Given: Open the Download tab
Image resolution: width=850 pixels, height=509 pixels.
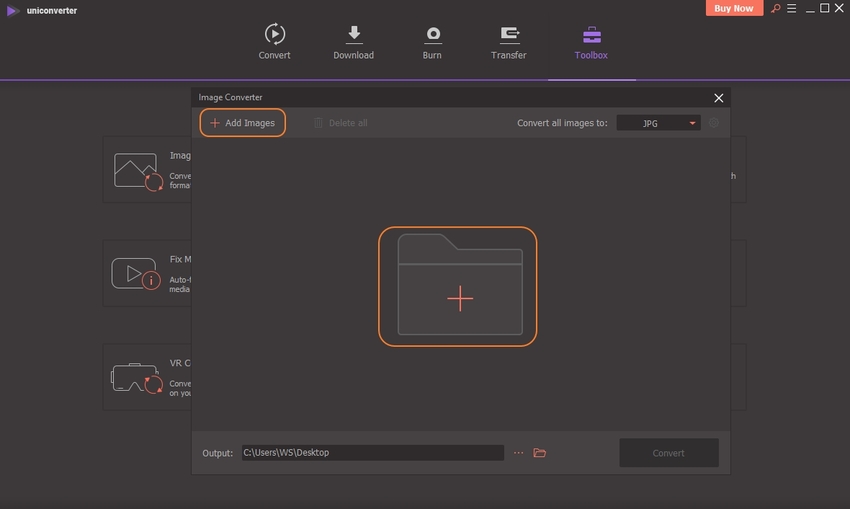Looking at the screenshot, I should 353,42.
